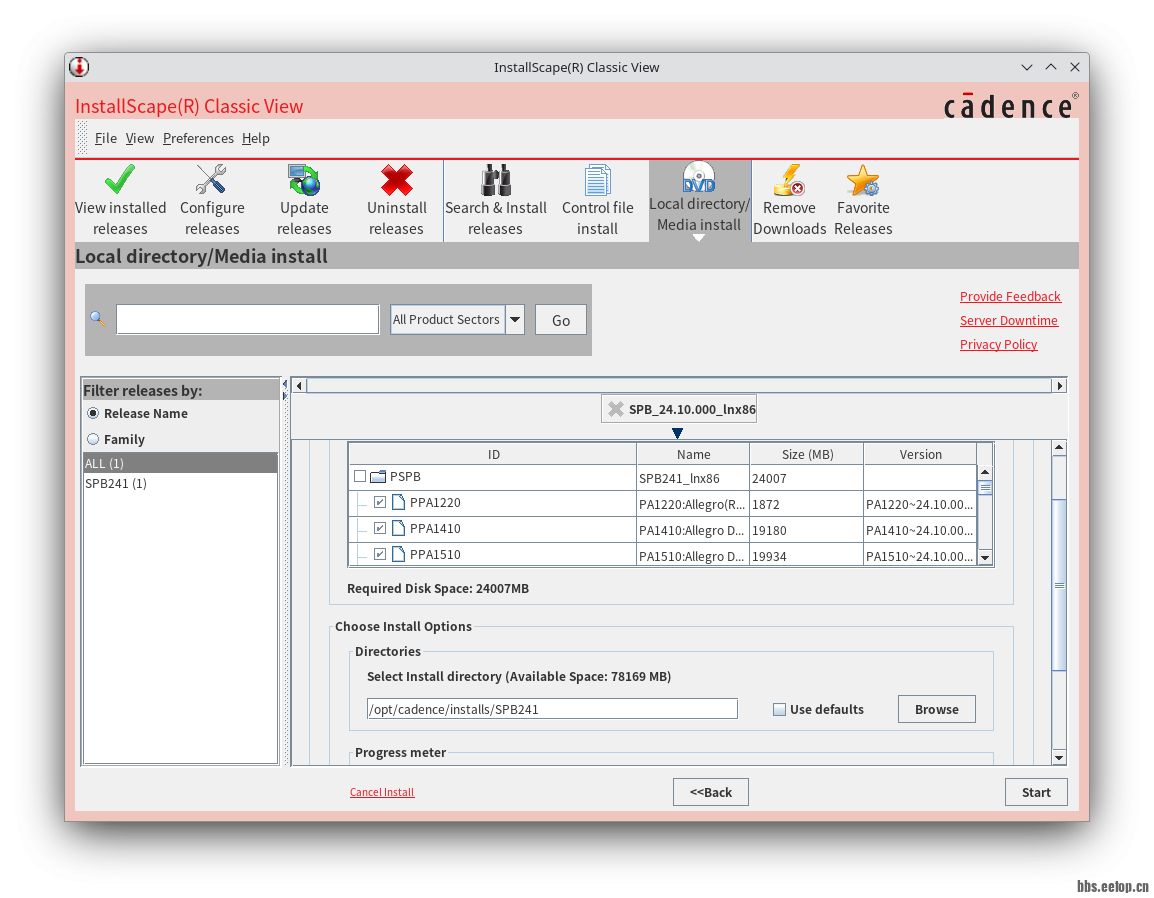Screen dimensions: 1154x898
Task: Open the Preferences menu
Action: point(198,138)
